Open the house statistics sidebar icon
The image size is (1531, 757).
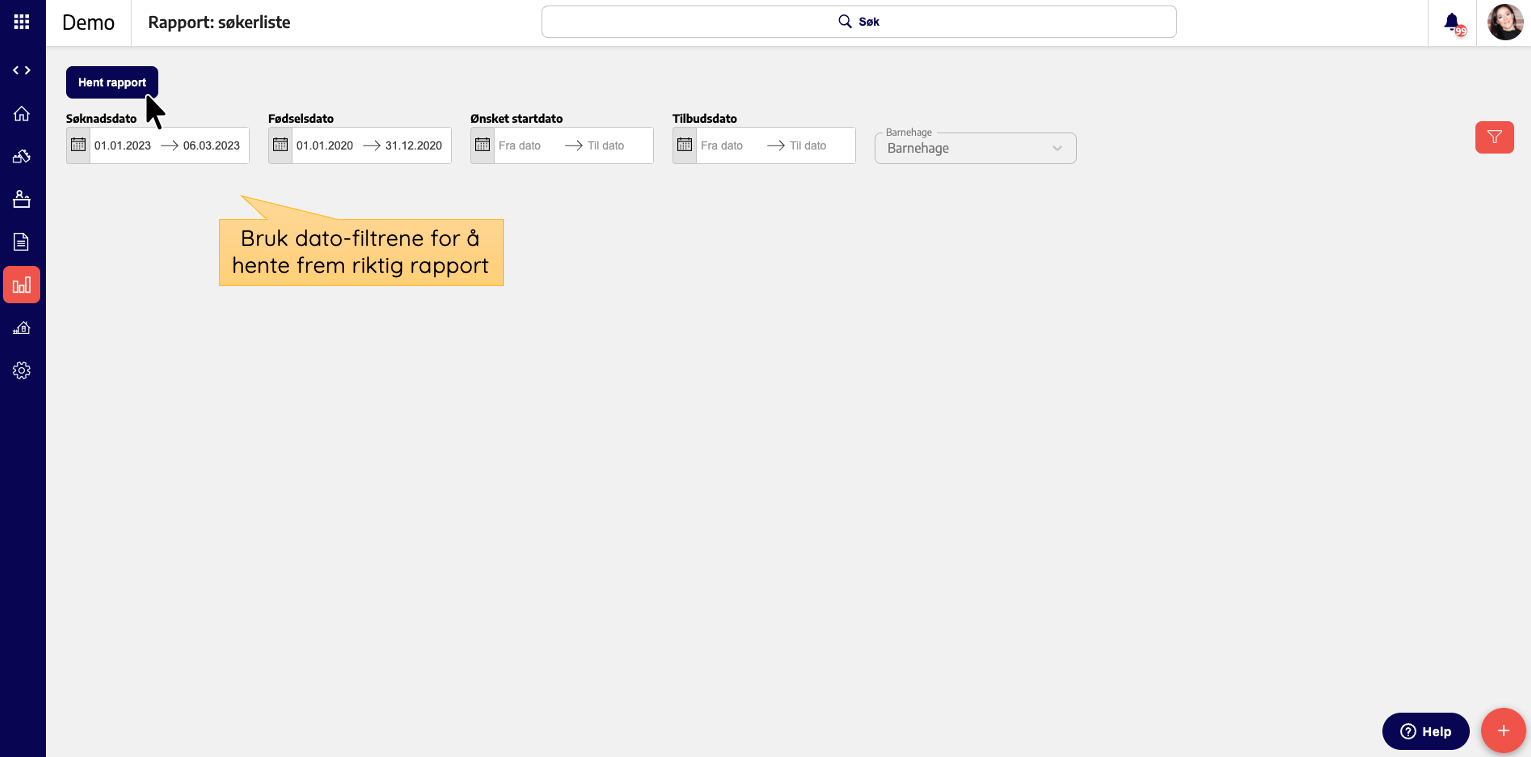pos(21,328)
